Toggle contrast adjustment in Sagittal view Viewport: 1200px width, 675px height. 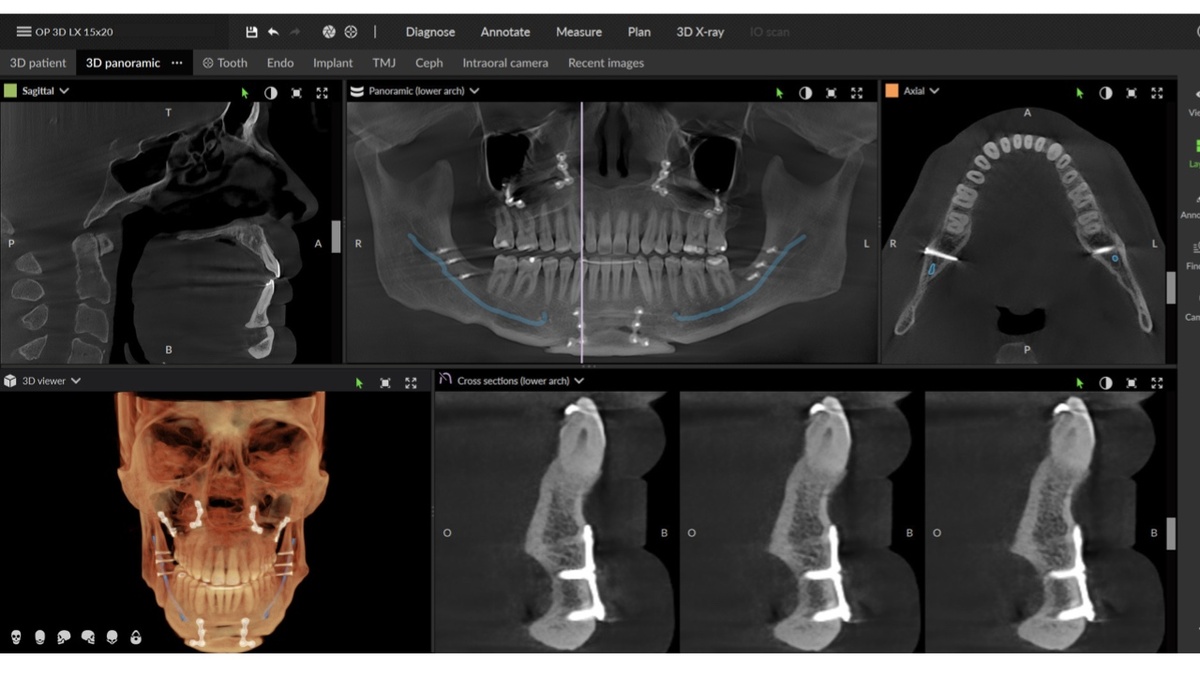tap(270, 92)
